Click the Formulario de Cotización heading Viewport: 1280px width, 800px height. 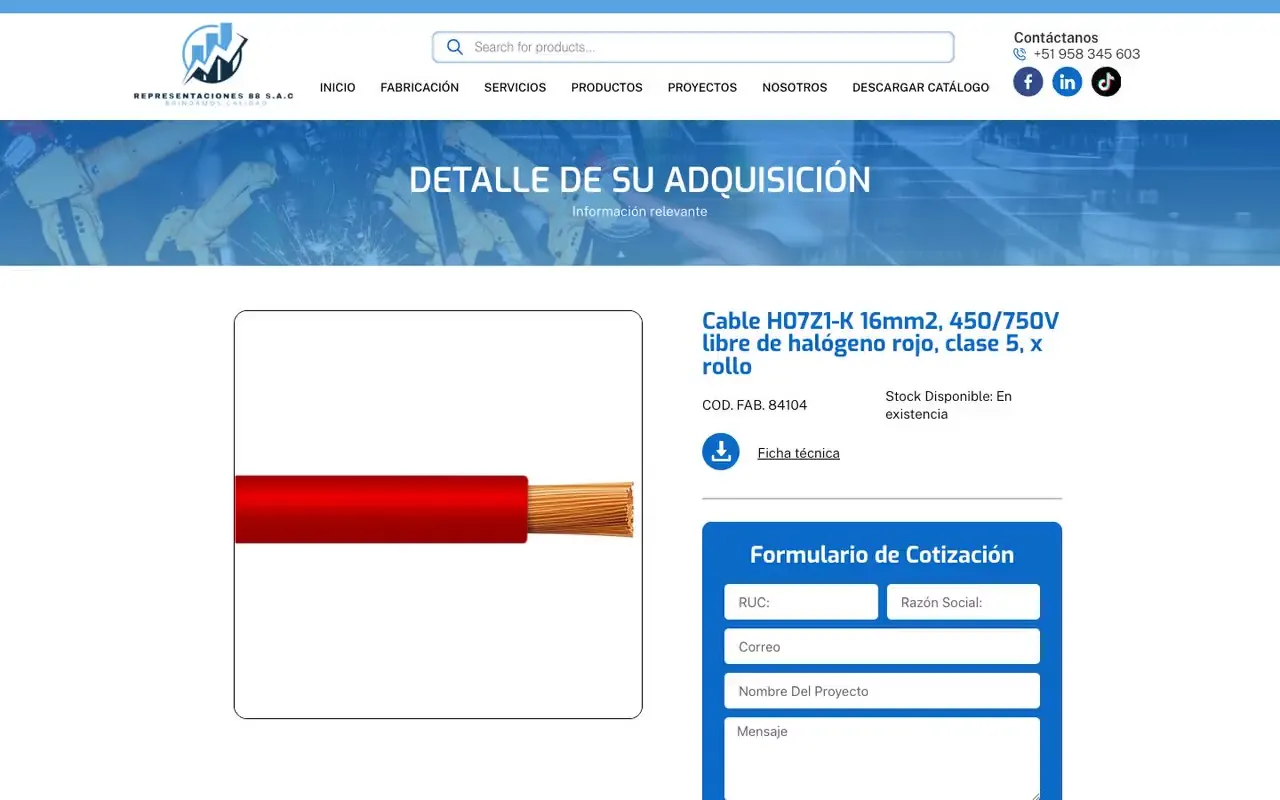[x=882, y=555]
